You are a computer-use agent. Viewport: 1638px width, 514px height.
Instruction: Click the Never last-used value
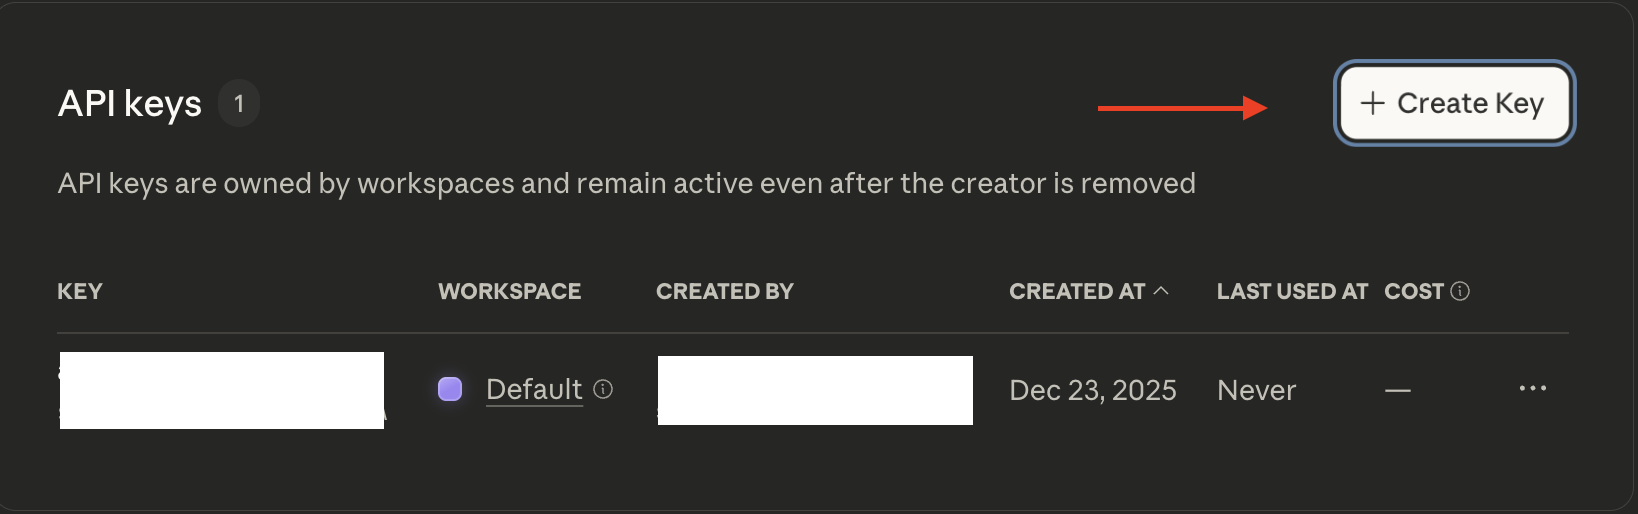click(1256, 390)
